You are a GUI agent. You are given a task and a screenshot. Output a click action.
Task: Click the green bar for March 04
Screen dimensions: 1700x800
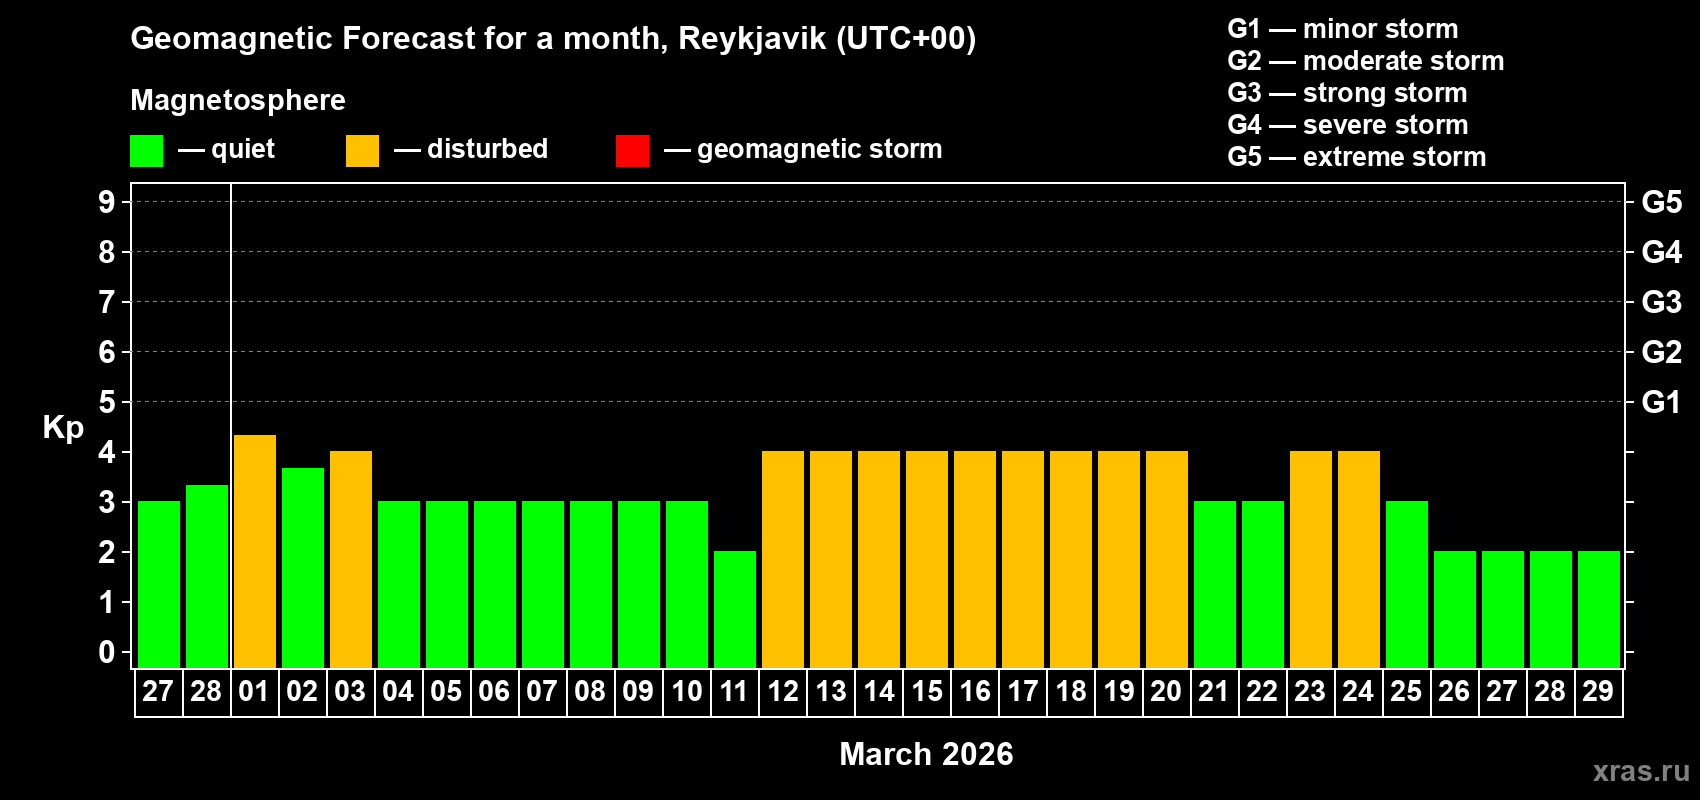coord(399,584)
